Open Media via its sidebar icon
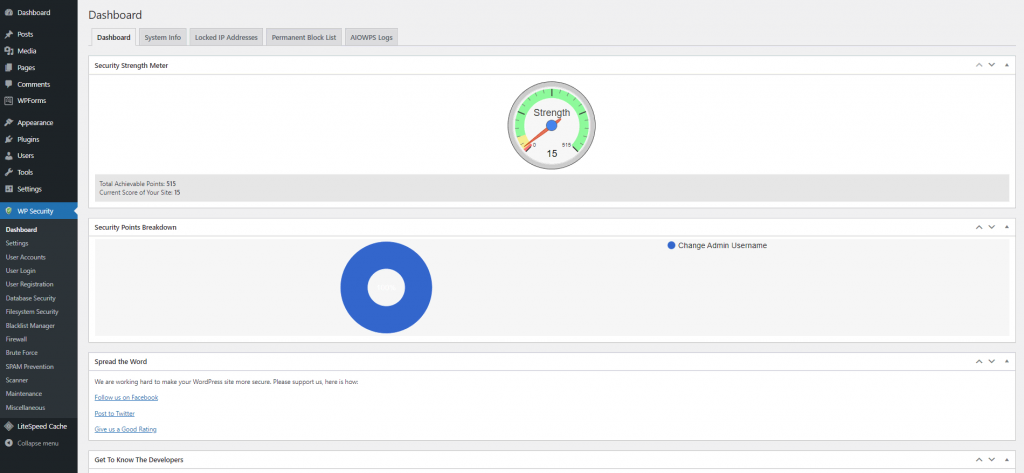 pos(9,50)
